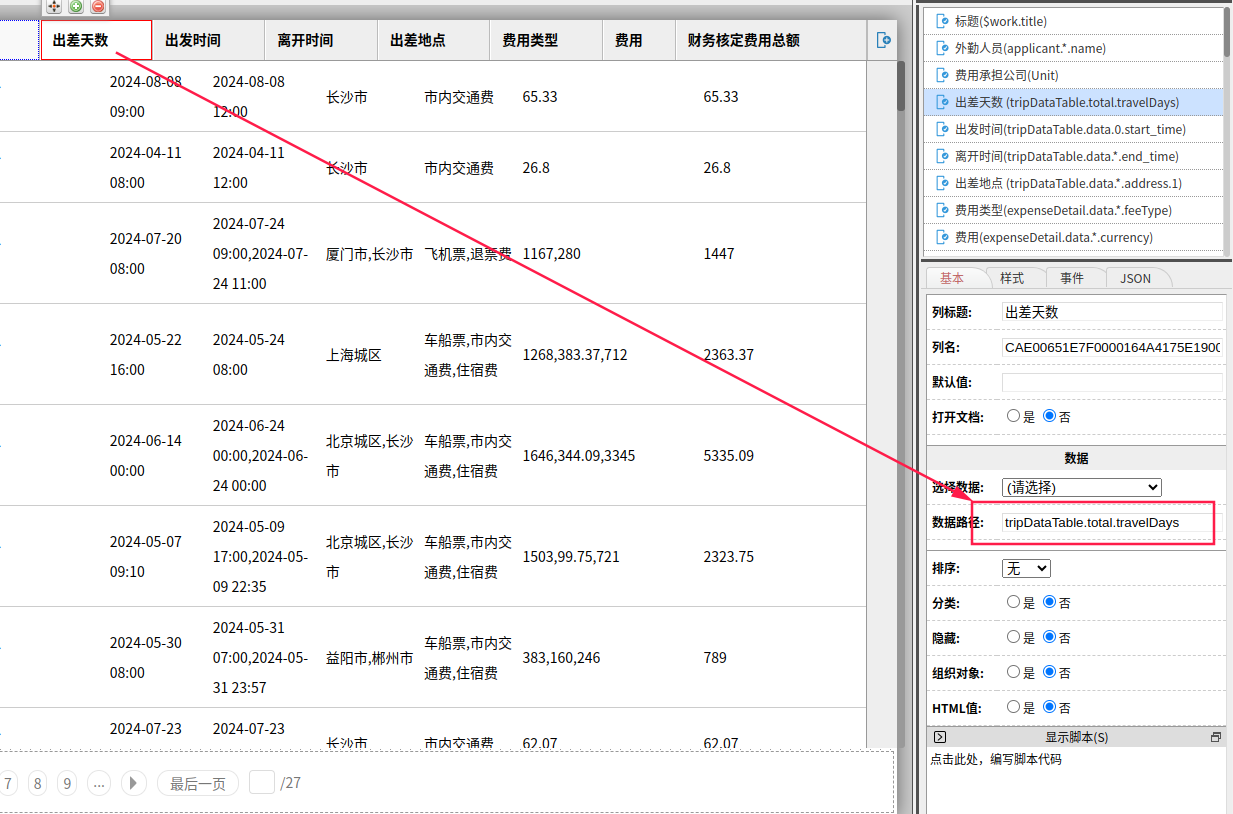Viewport: 1233px width, 814px height.
Task: Select the move/drag handle icon above the table
Action: point(54,7)
